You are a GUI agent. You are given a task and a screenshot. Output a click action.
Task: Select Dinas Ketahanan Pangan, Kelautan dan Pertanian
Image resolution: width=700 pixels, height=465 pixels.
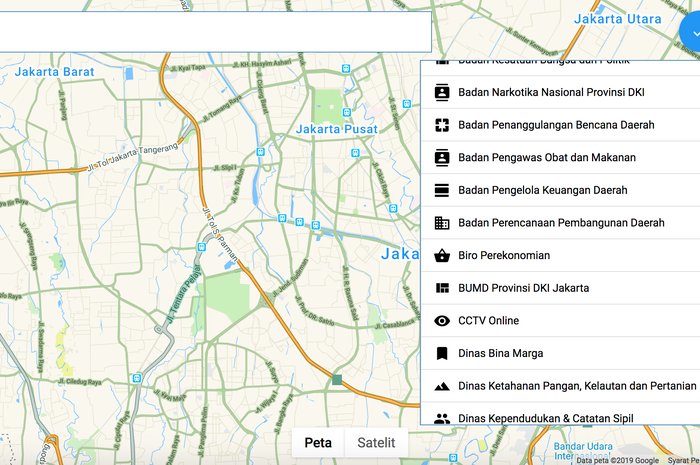tap(560, 386)
